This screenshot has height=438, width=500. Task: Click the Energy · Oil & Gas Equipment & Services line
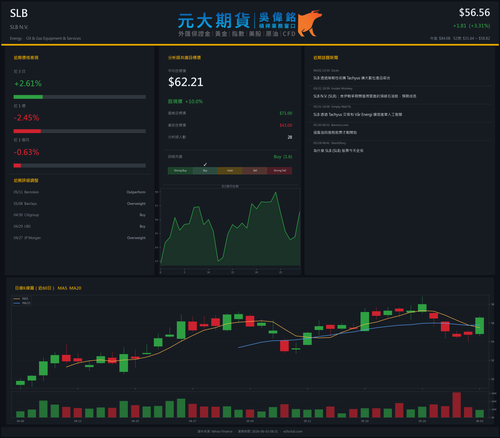coord(45,38)
